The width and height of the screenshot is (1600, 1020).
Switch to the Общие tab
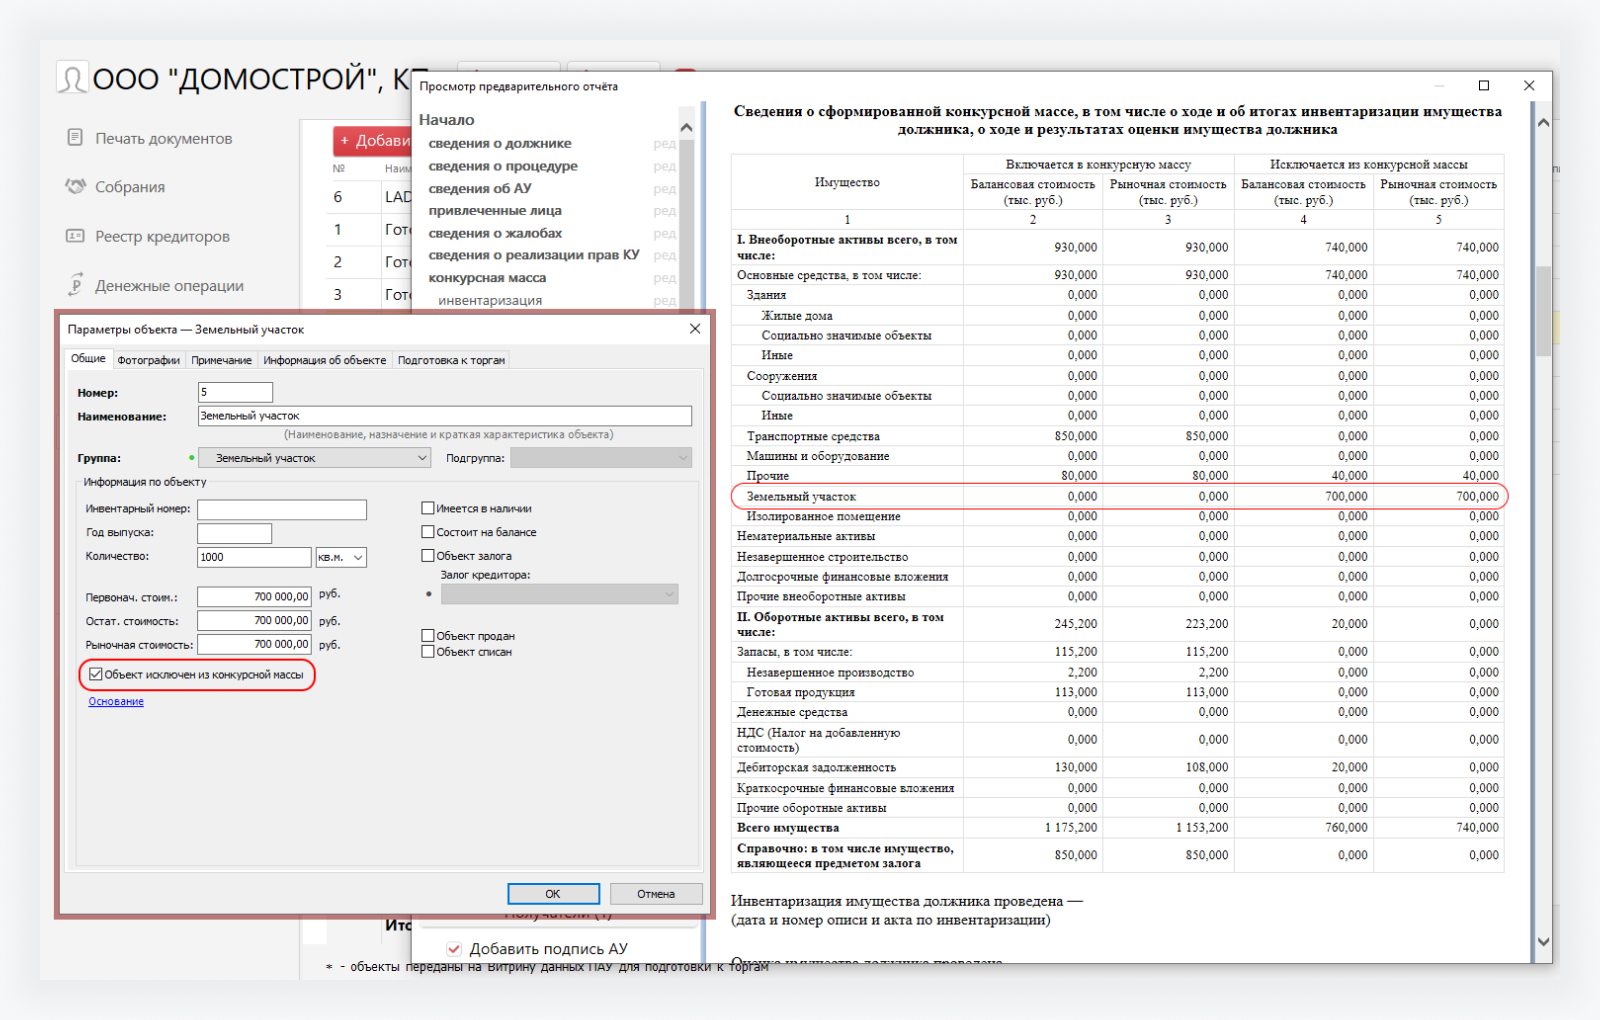(88, 359)
